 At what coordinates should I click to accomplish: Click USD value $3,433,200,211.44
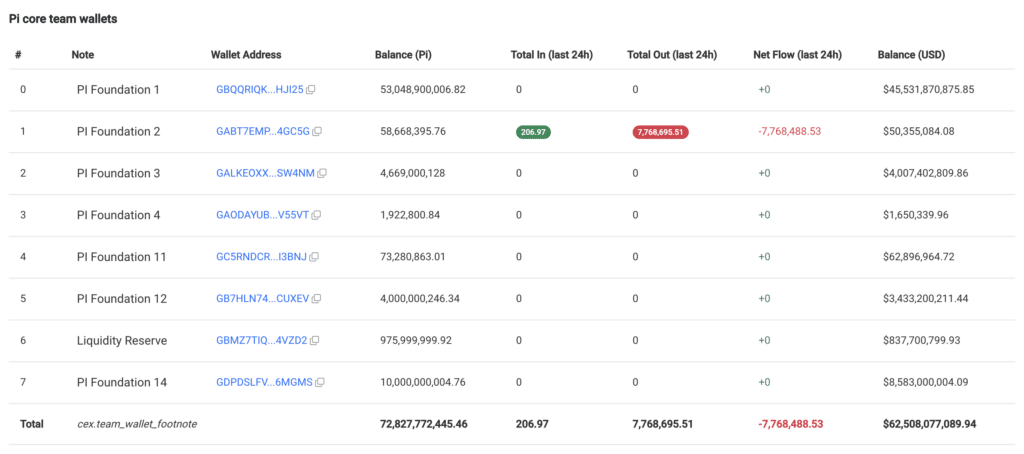tap(926, 299)
